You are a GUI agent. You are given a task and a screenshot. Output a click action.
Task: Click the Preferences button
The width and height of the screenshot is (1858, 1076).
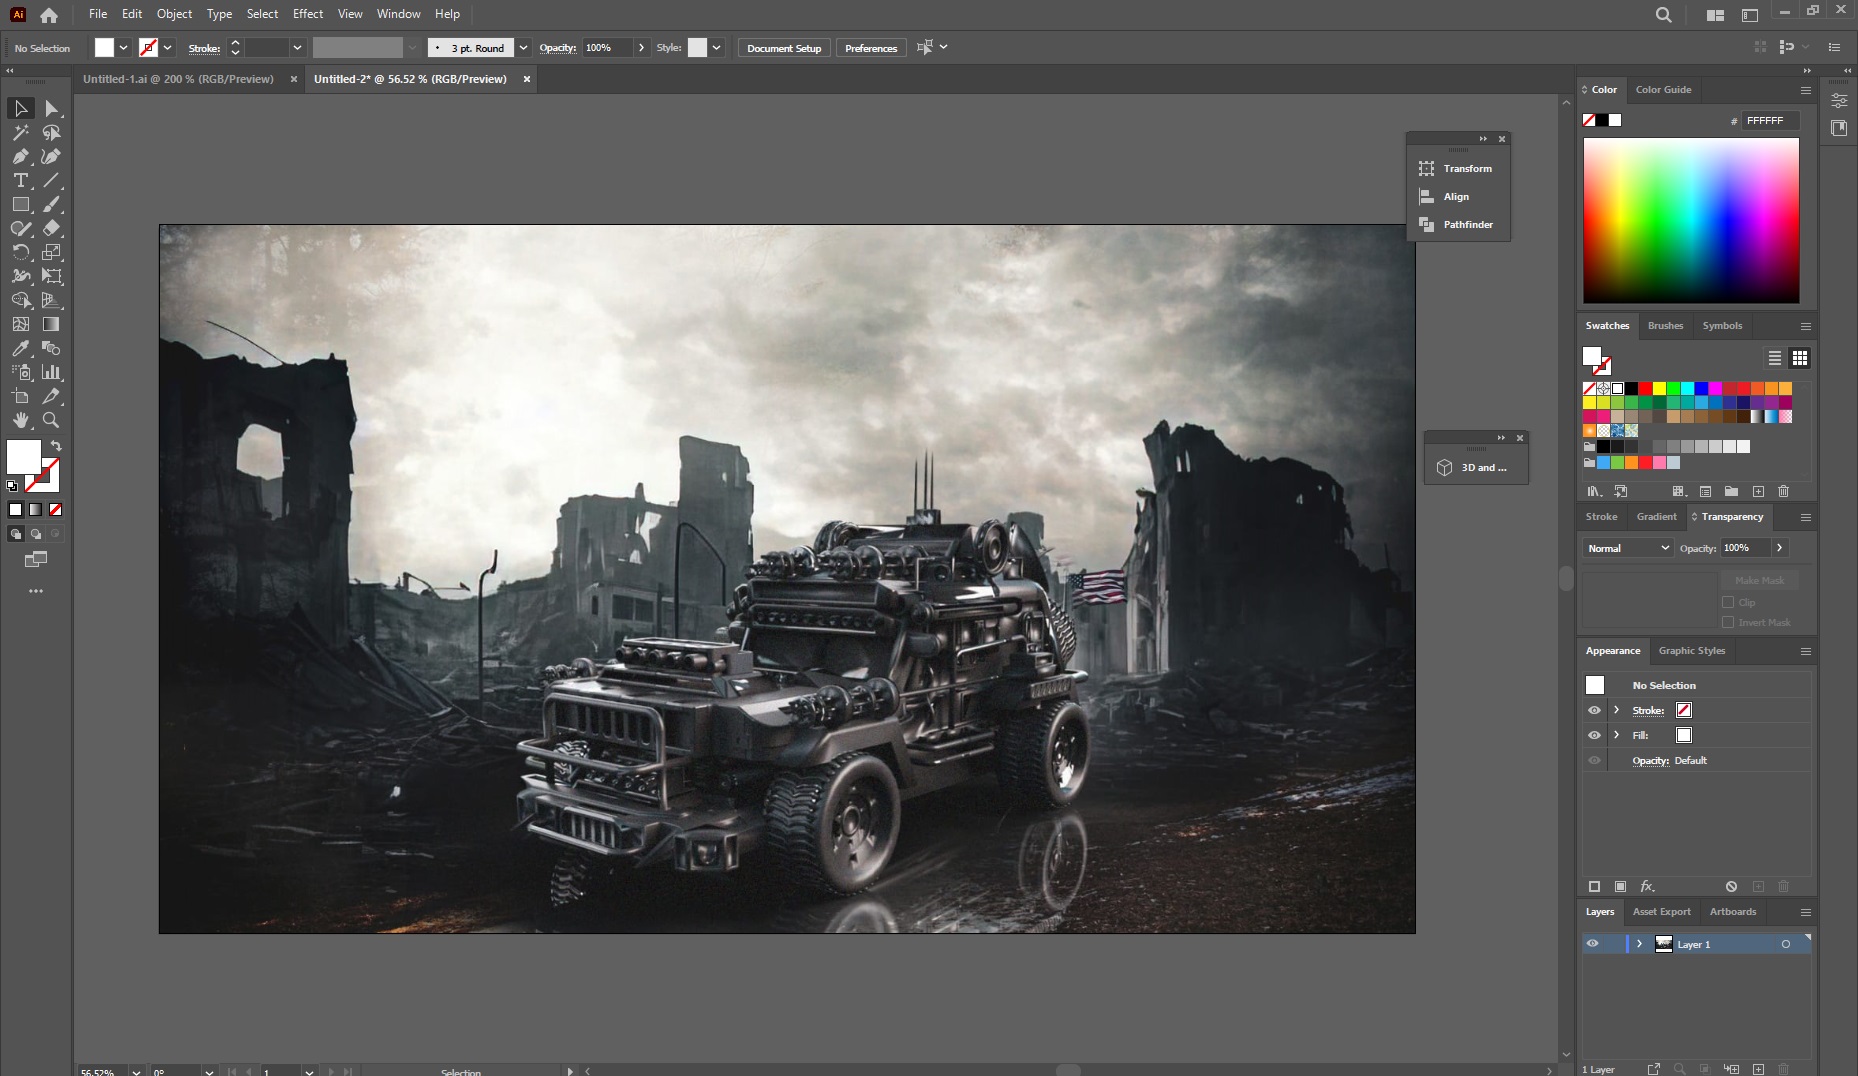coord(870,48)
